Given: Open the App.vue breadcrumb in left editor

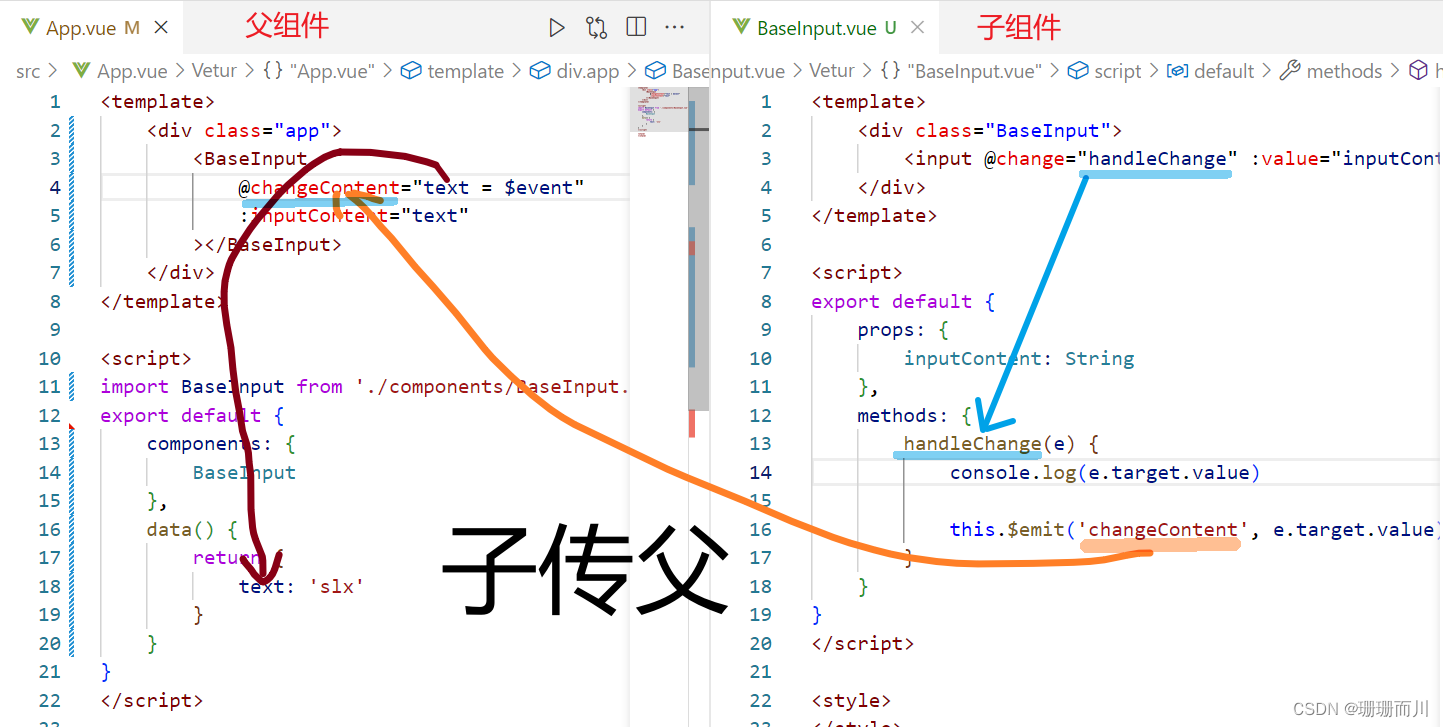Looking at the screenshot, I should click(132, 71).
